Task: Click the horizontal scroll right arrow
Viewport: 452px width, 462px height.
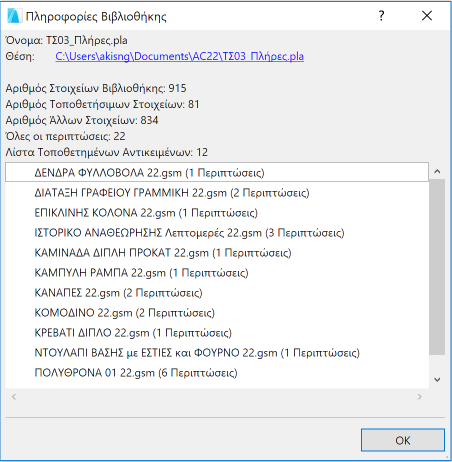Action: (419, 397)
